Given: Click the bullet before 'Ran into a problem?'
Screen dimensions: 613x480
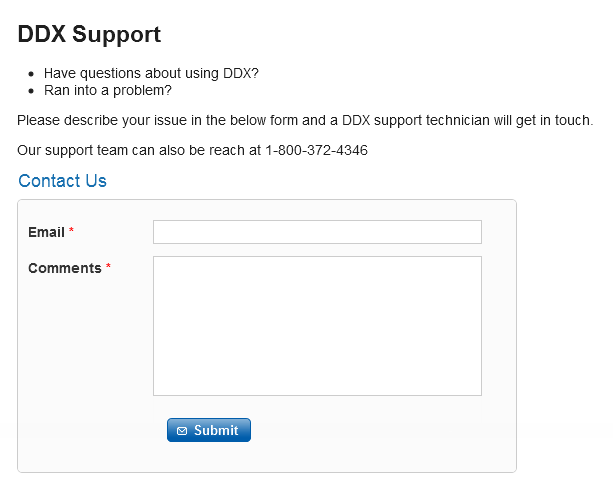Looking at the screenshot, I should click(33, 91).
